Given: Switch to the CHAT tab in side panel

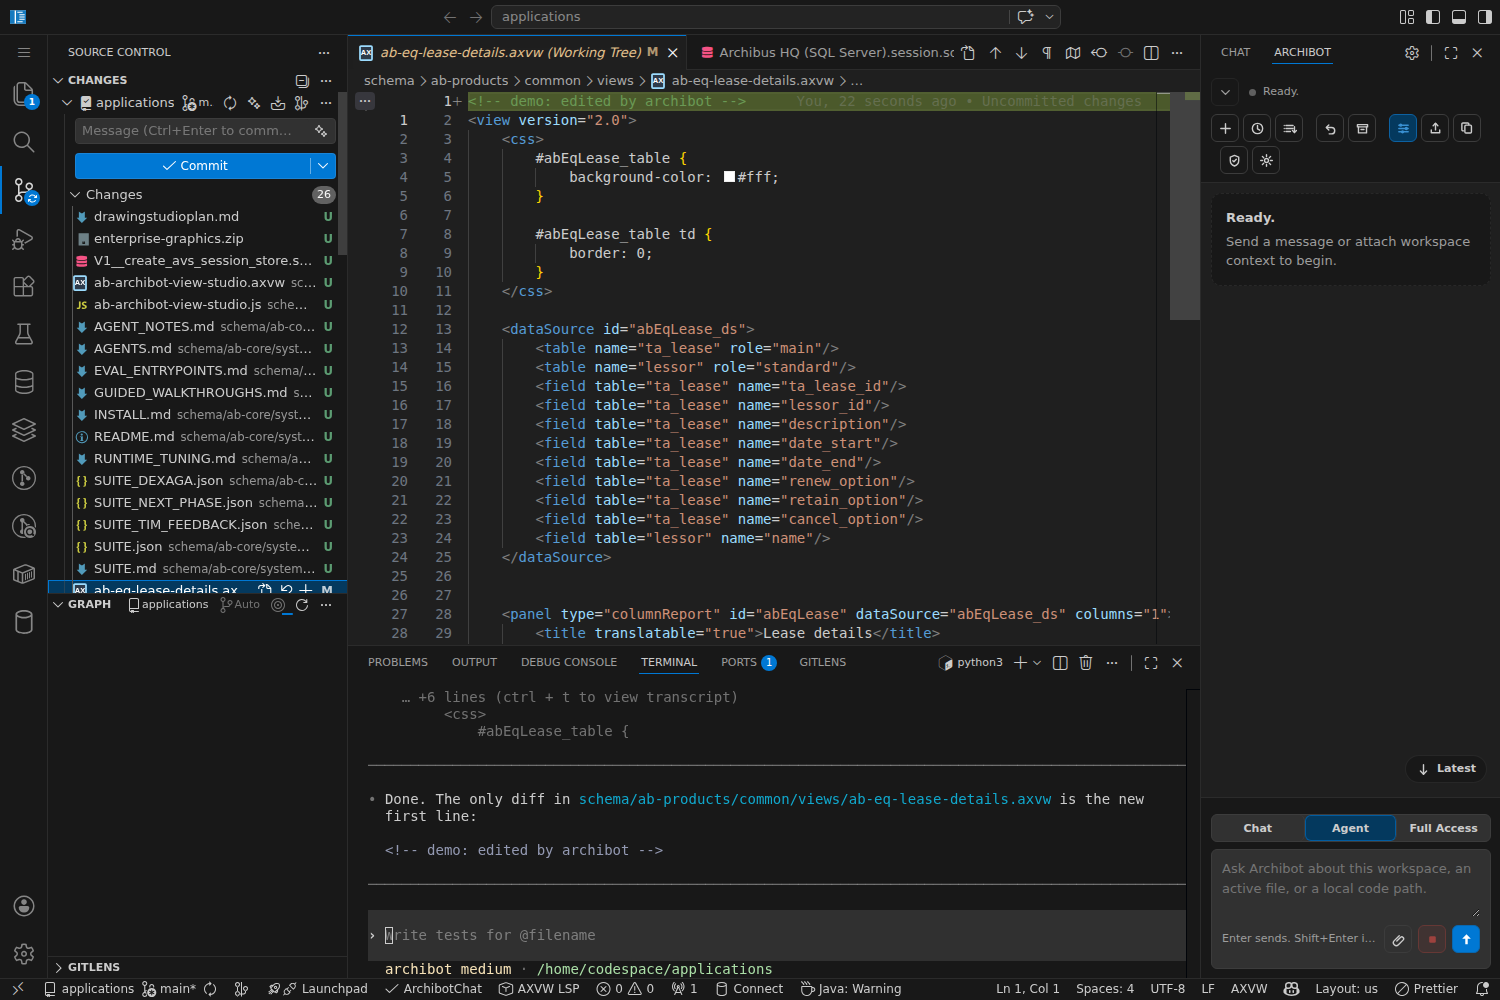Looking at the screenshot, I should [1236, 52].
